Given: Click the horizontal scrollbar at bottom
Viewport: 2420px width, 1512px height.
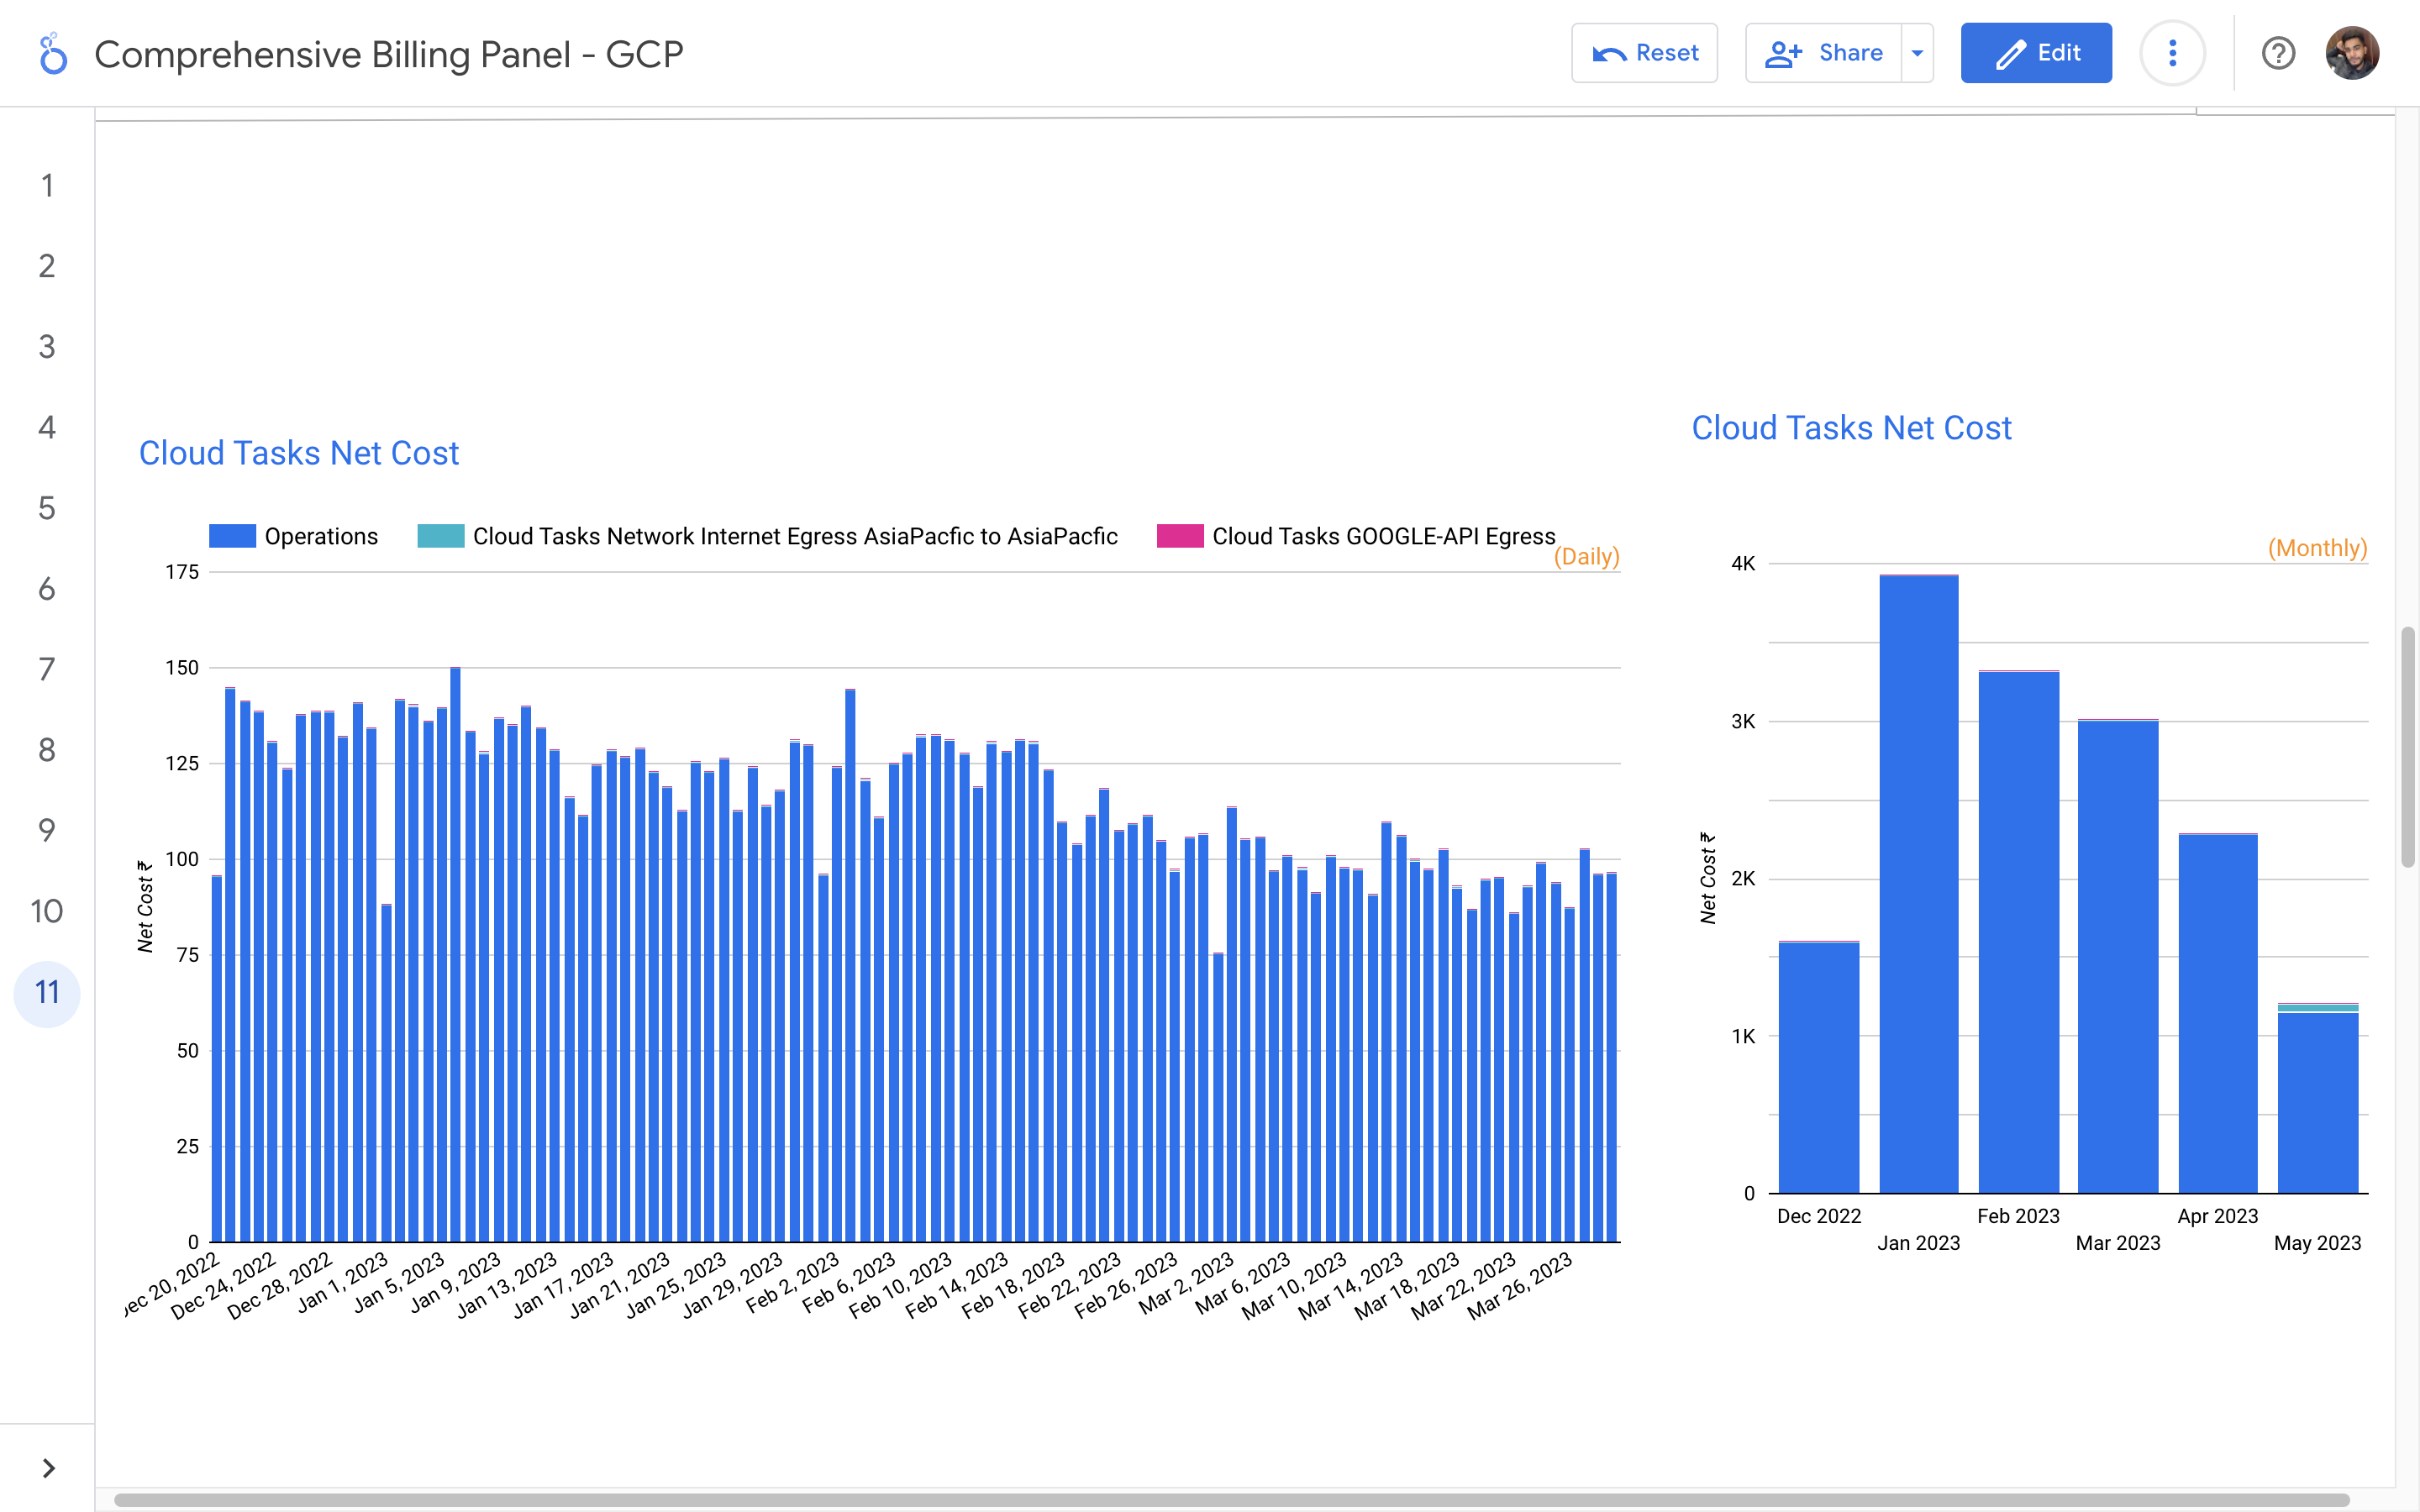Looking at the screenshot, I should (1230, 1500).
